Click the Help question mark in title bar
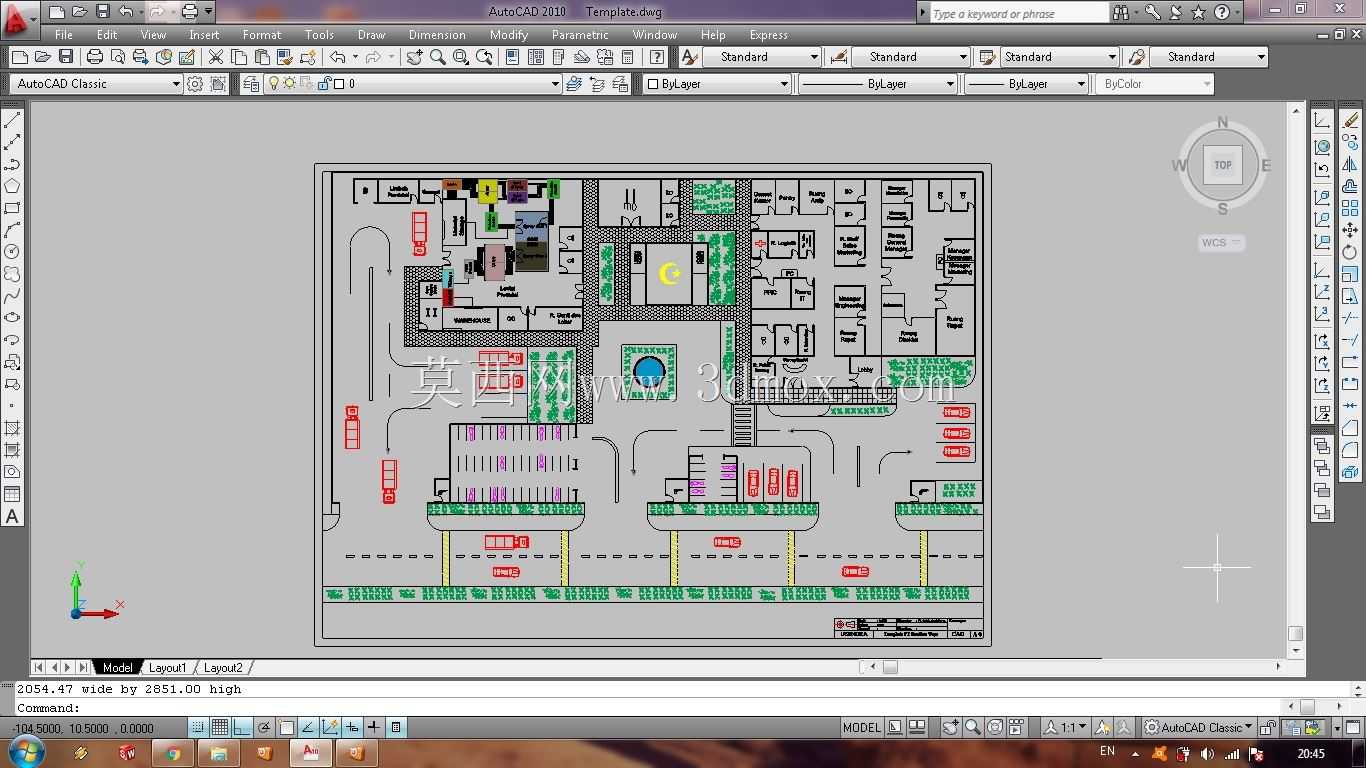Image resolution: width=1366 pixels, height=768 pixels. 1222,13
